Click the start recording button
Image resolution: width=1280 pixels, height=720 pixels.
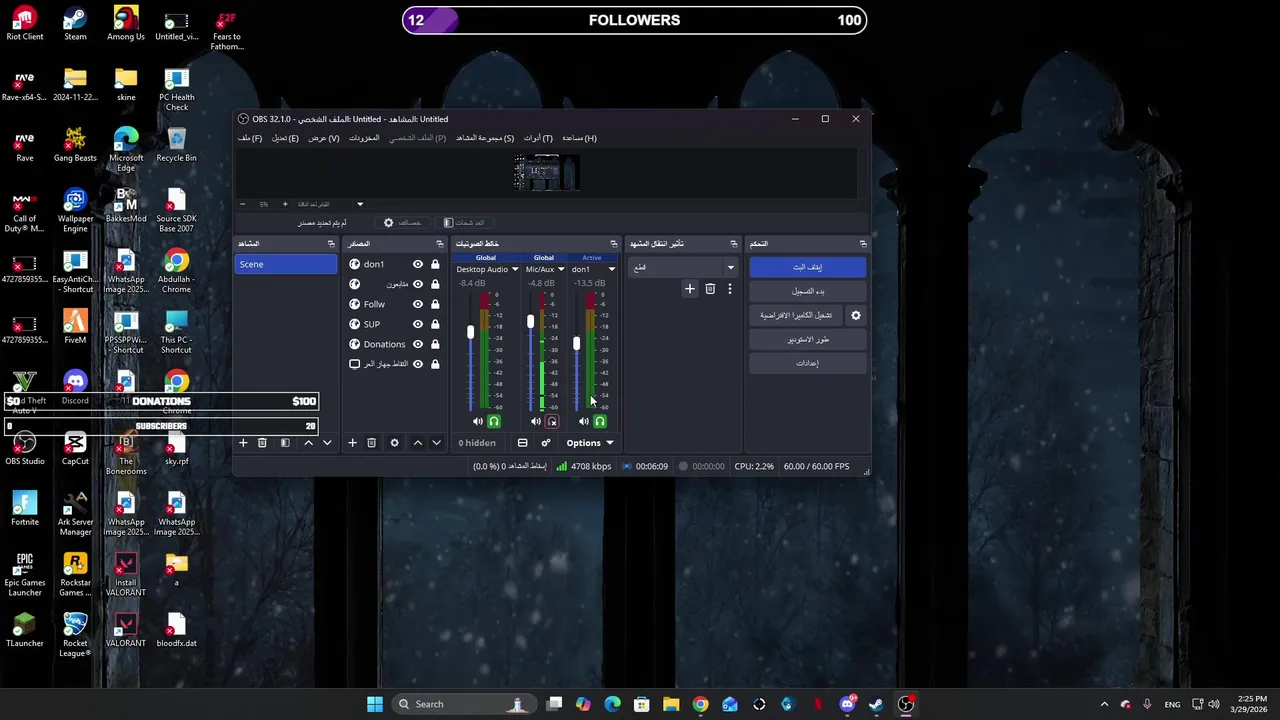(807, 291)
